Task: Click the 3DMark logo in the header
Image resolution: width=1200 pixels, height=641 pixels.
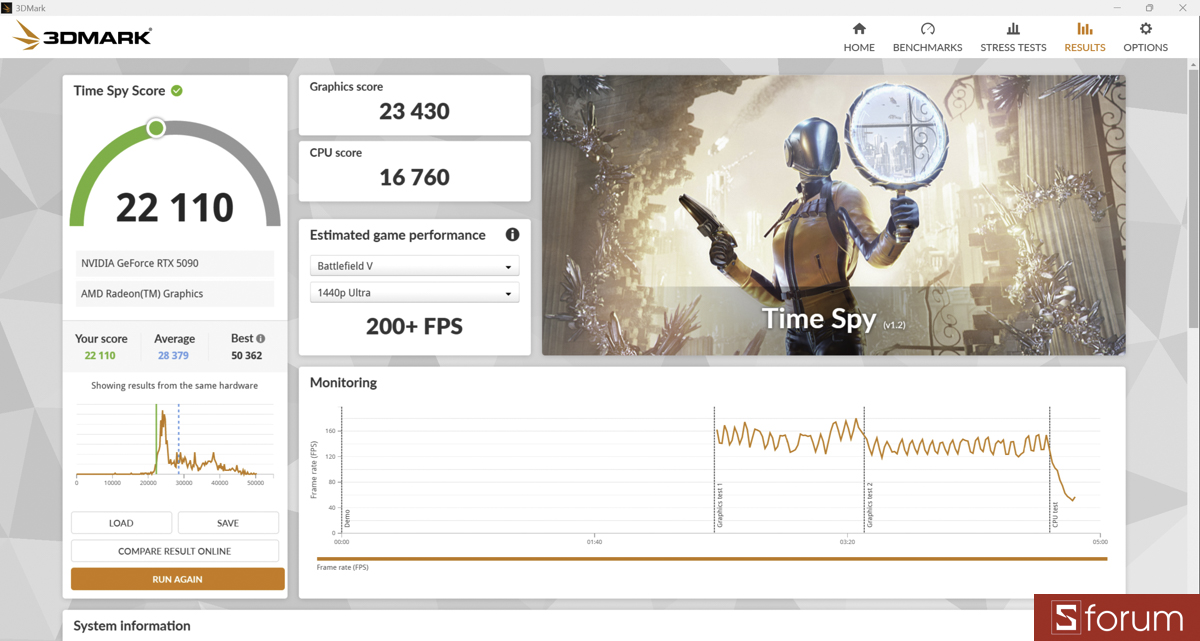Action: [83, 37]
